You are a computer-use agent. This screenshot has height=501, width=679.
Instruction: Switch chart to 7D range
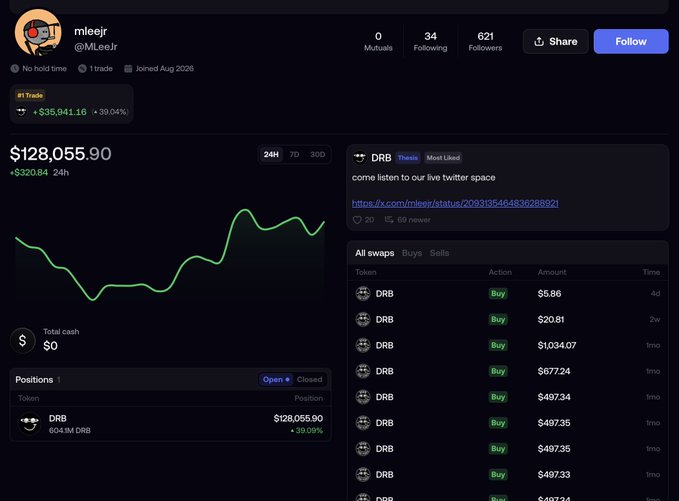point(294,155)
